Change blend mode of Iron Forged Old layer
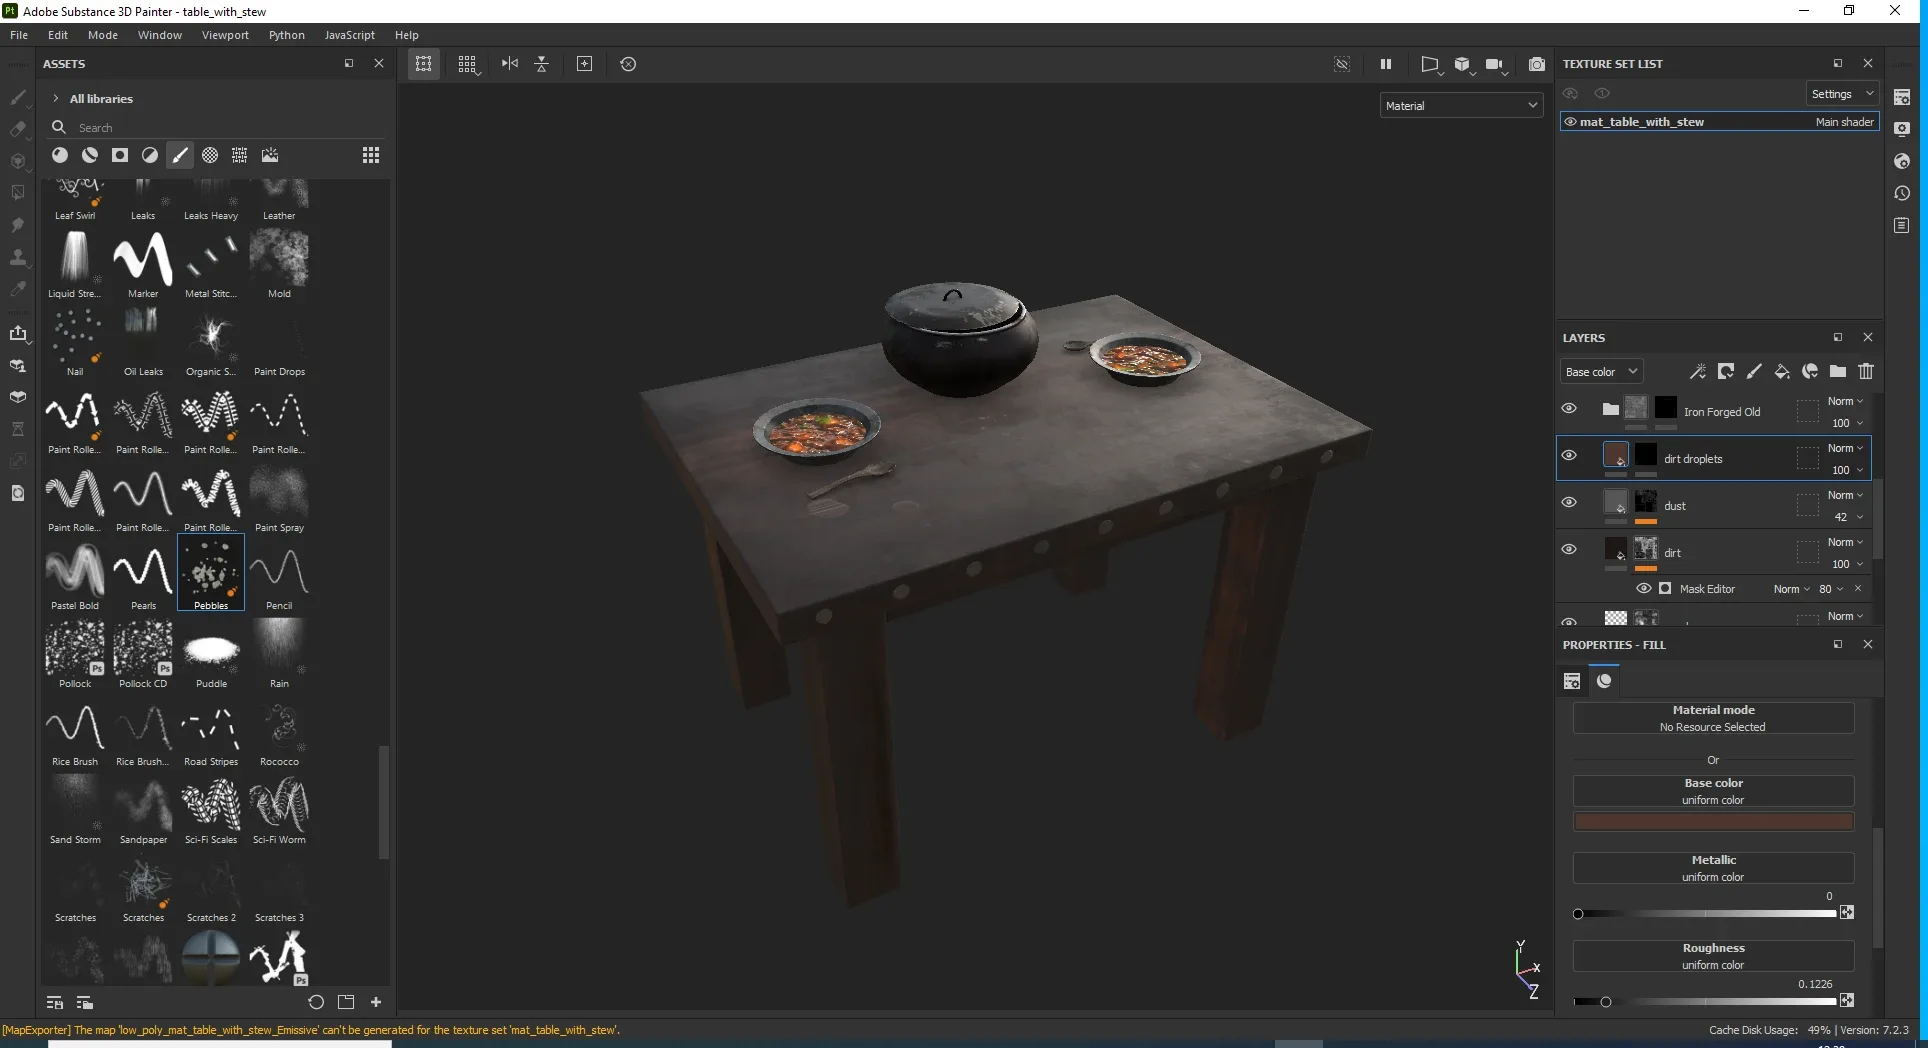 pos(1845,401)
